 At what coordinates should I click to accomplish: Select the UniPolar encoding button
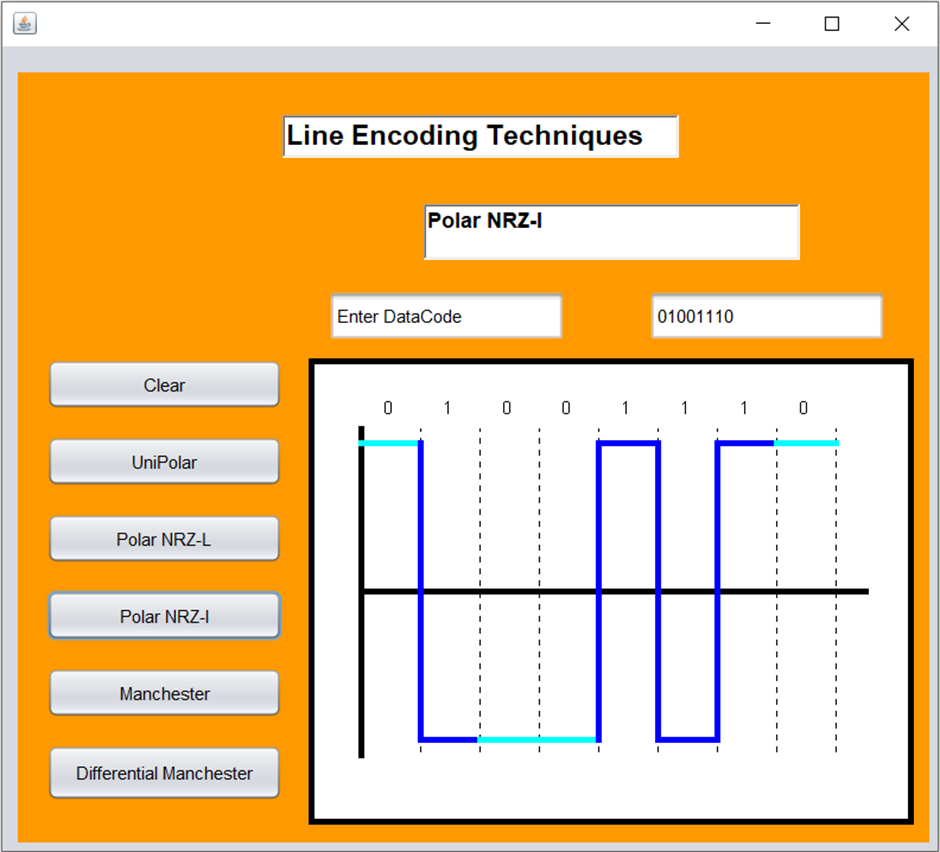163,461
